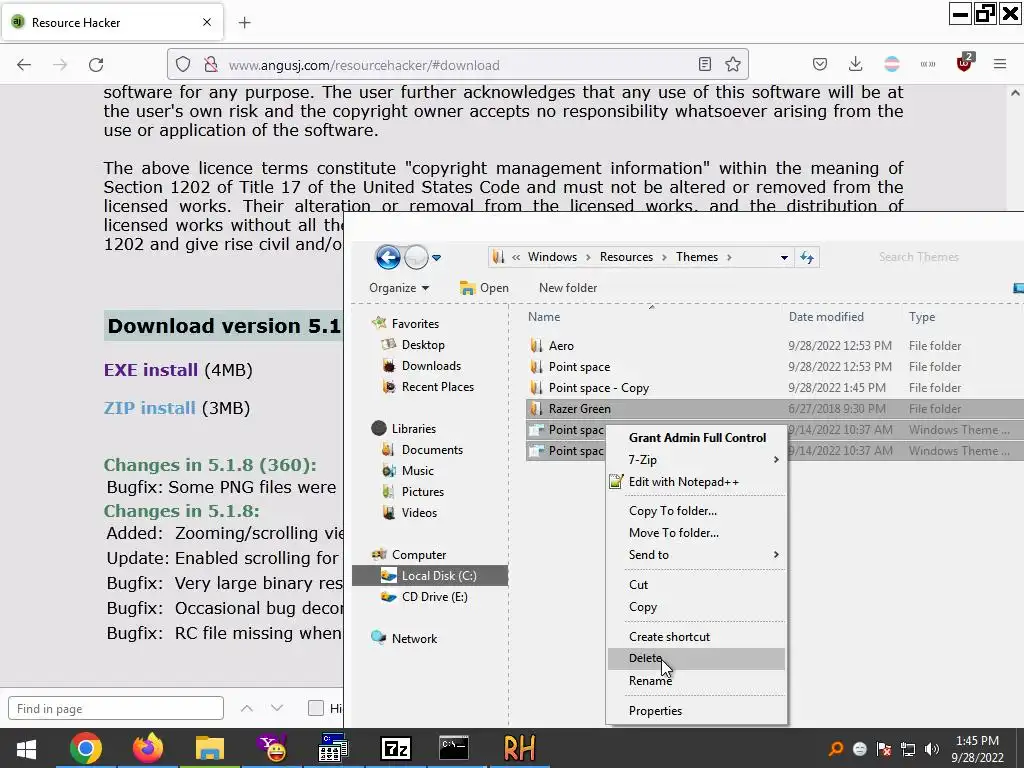Image resolution: width=1024 pixels, height=768 pixels.
Task: Click the Open toolbar button in Explorer
Action: tap(484, 288)
